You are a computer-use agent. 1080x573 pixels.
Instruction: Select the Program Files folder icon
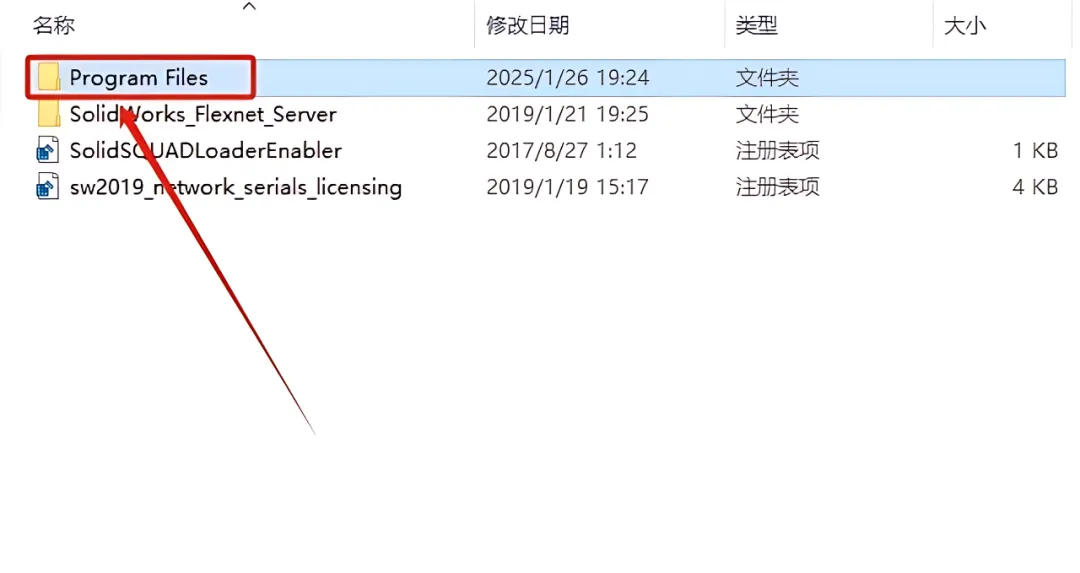pyautogui.click(x=49, y=77)
